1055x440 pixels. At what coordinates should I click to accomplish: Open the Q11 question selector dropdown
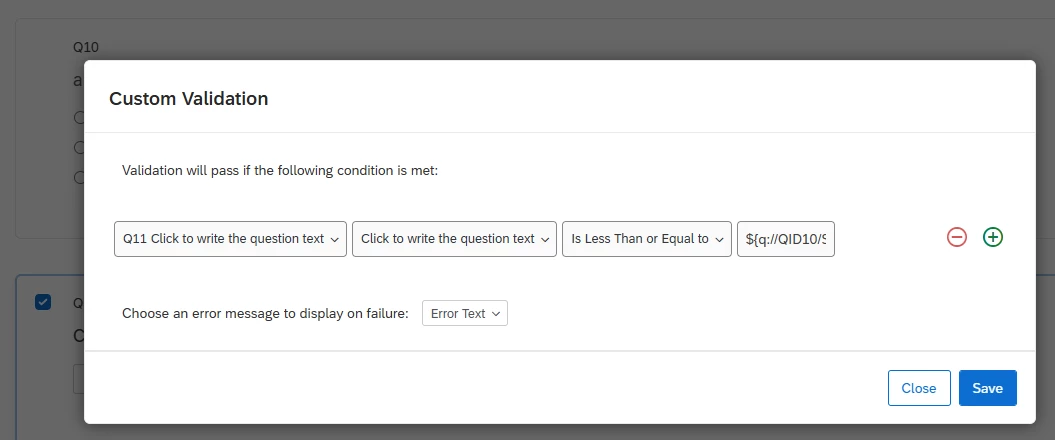(x=230, y=239)
